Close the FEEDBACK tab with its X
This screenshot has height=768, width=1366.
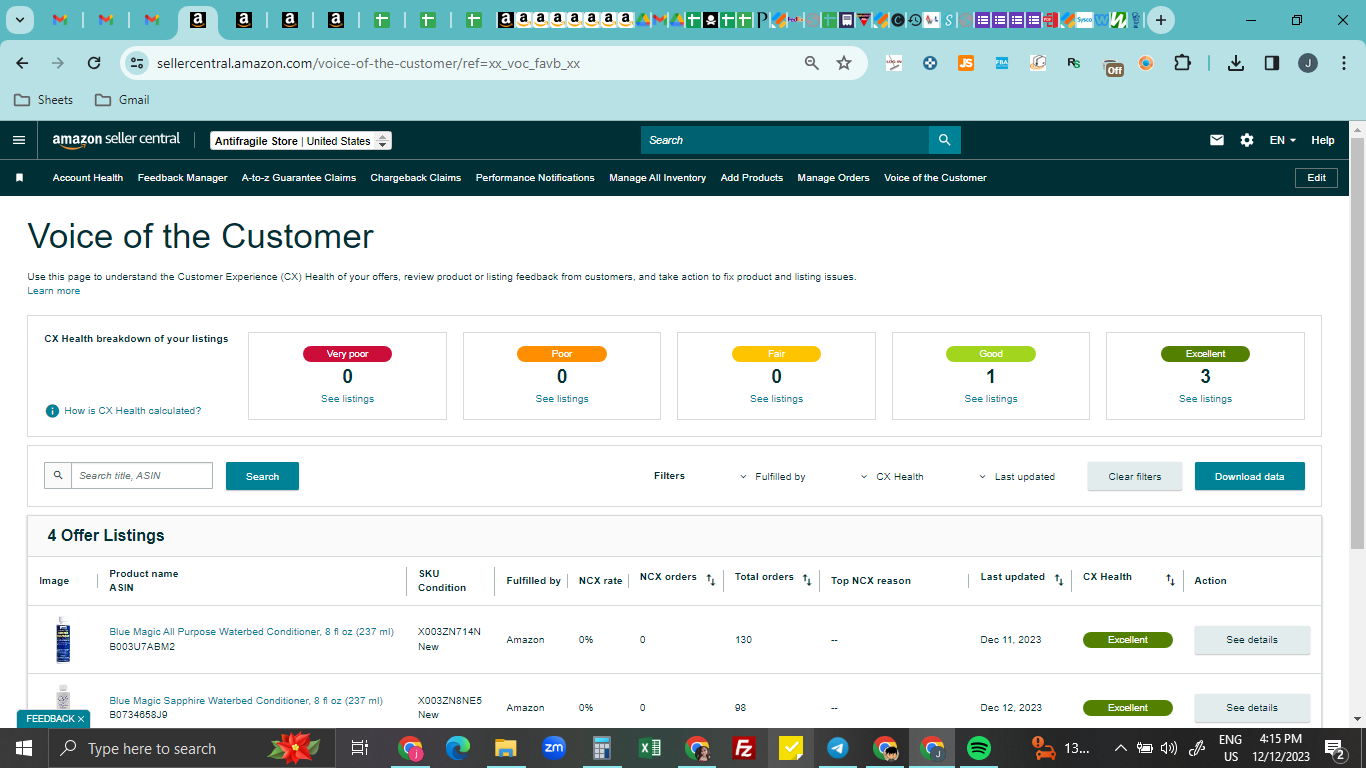81,719
